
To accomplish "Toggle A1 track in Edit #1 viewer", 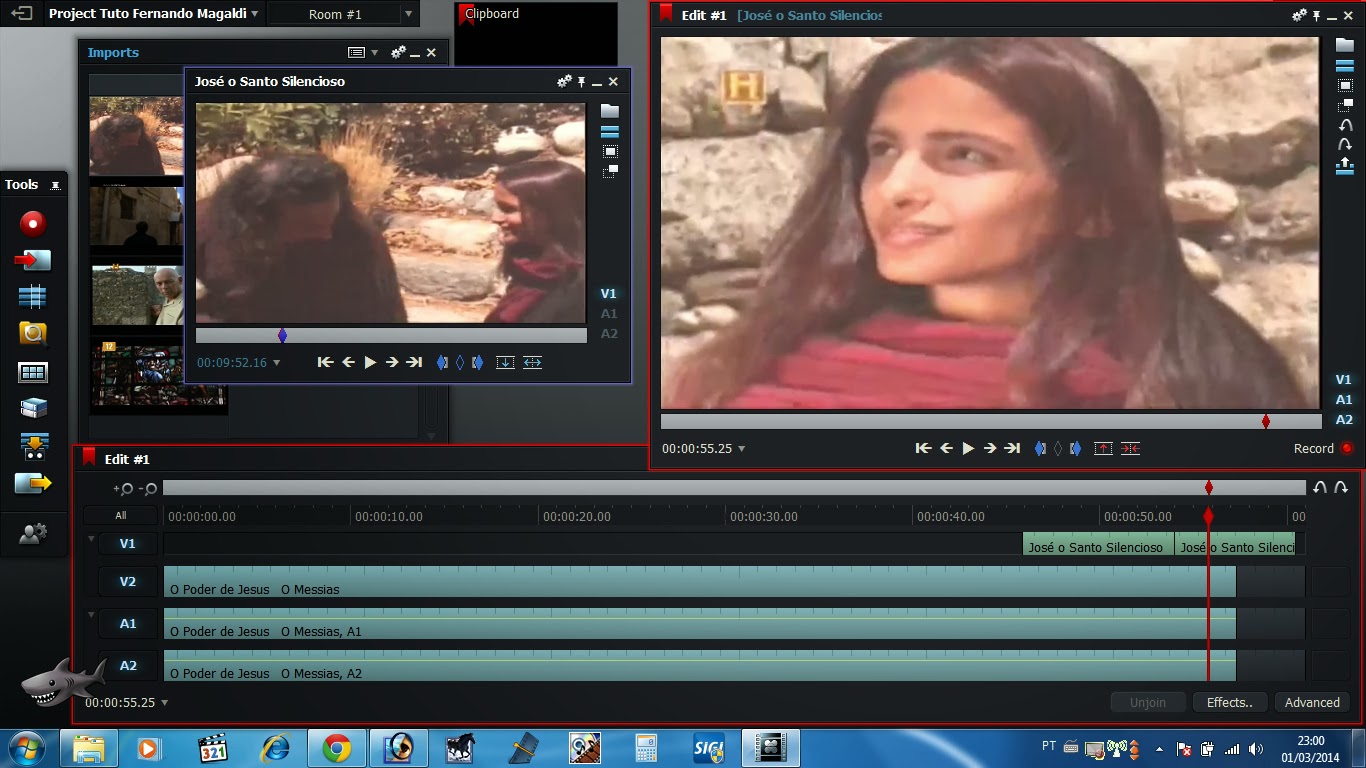I will click(x=1344, y=400).
